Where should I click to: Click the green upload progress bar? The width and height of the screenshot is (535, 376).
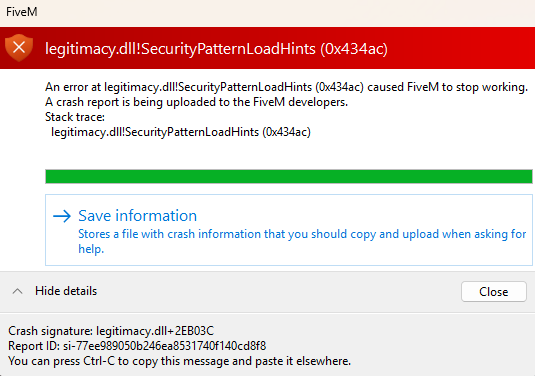[289, 176]
